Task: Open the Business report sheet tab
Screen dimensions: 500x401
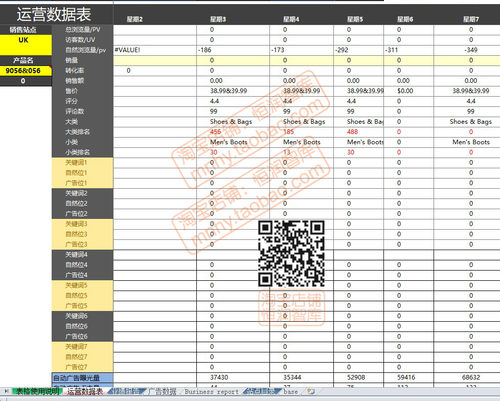Action: click(212, 392)
